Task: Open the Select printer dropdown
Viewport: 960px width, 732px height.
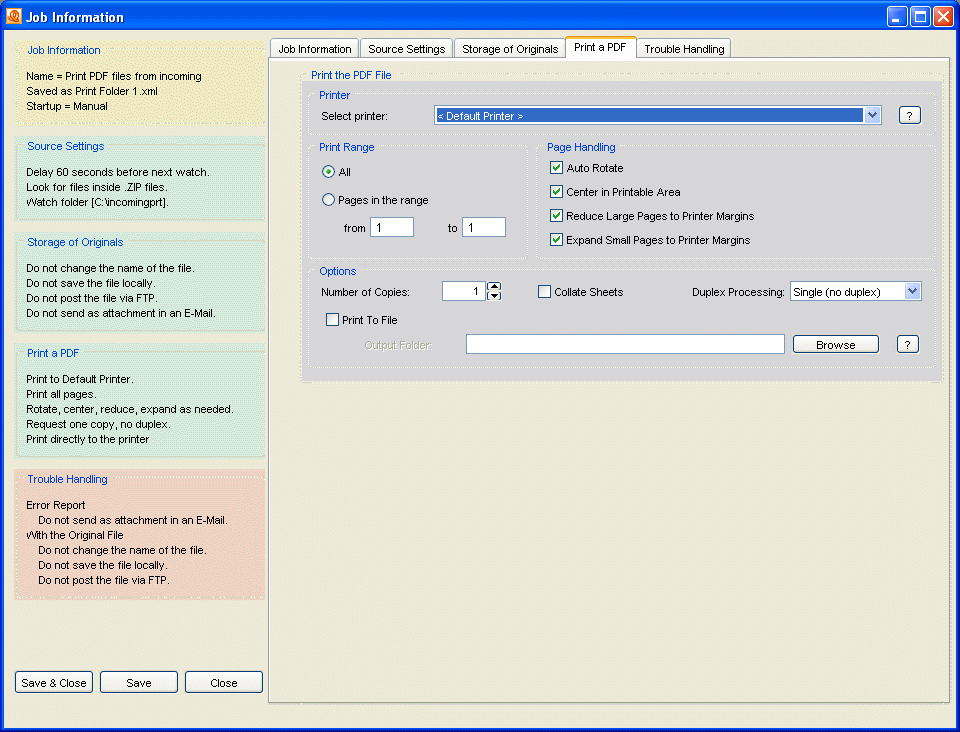Action: tap(870, 114)
